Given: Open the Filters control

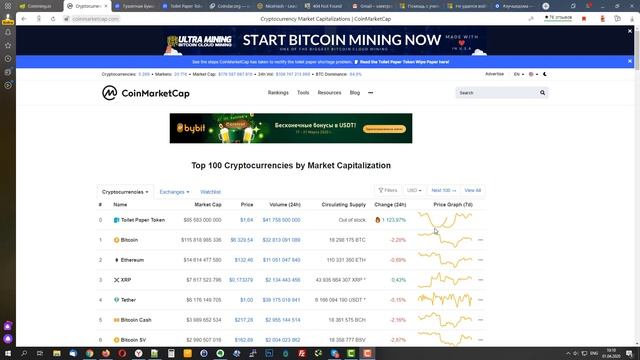Looking at the screenshot, I should 388,190.
